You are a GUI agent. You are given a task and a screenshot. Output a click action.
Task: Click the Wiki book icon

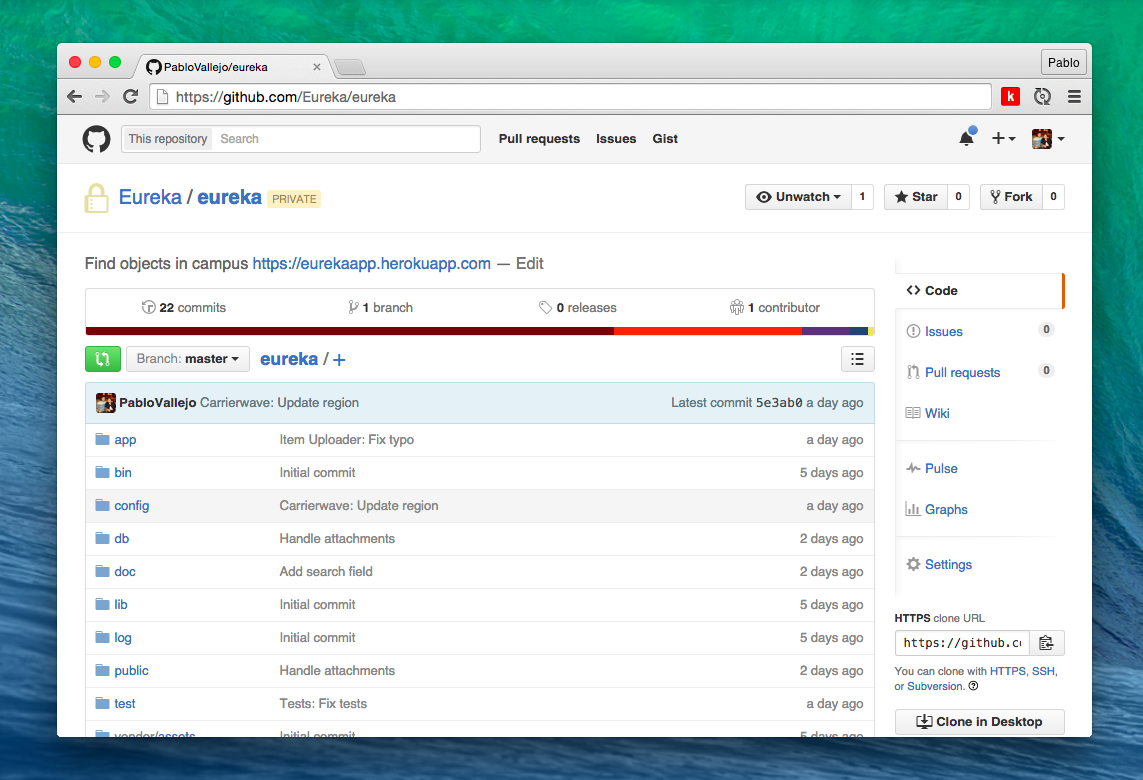[x=913, y=413]
